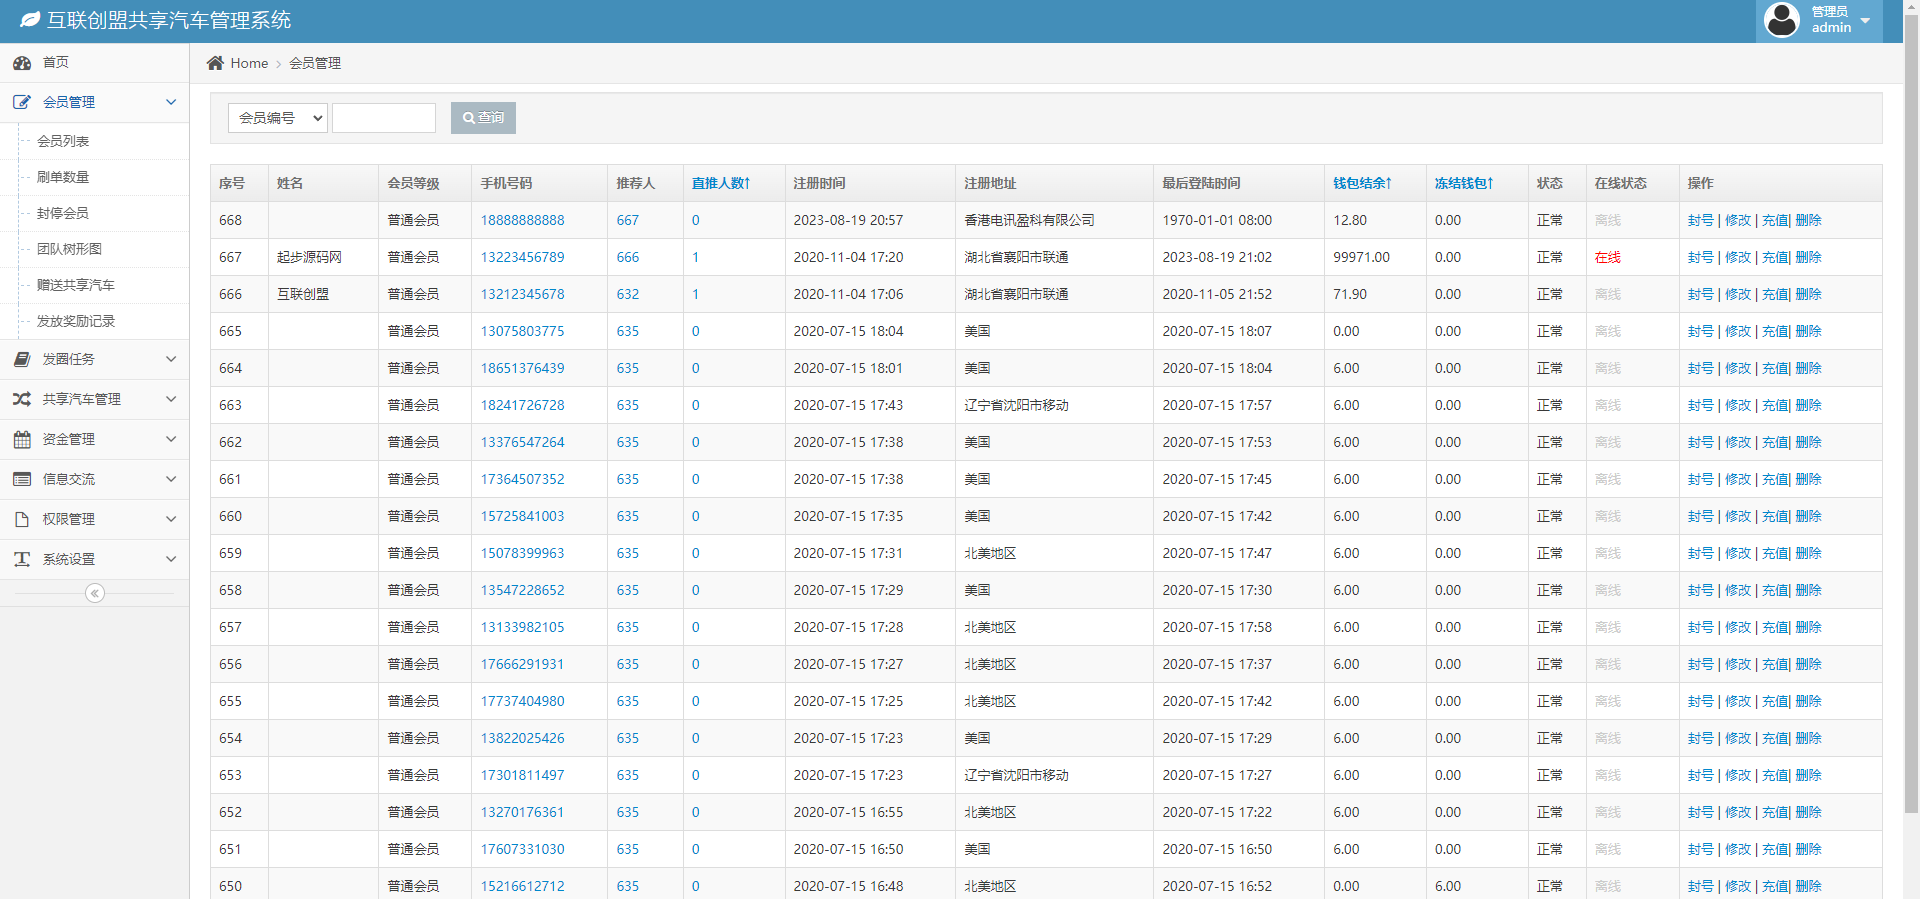This screenshot has height=899, width=1920.
Task: Click the book icon for 发圈任务
Action: (22, 359)
